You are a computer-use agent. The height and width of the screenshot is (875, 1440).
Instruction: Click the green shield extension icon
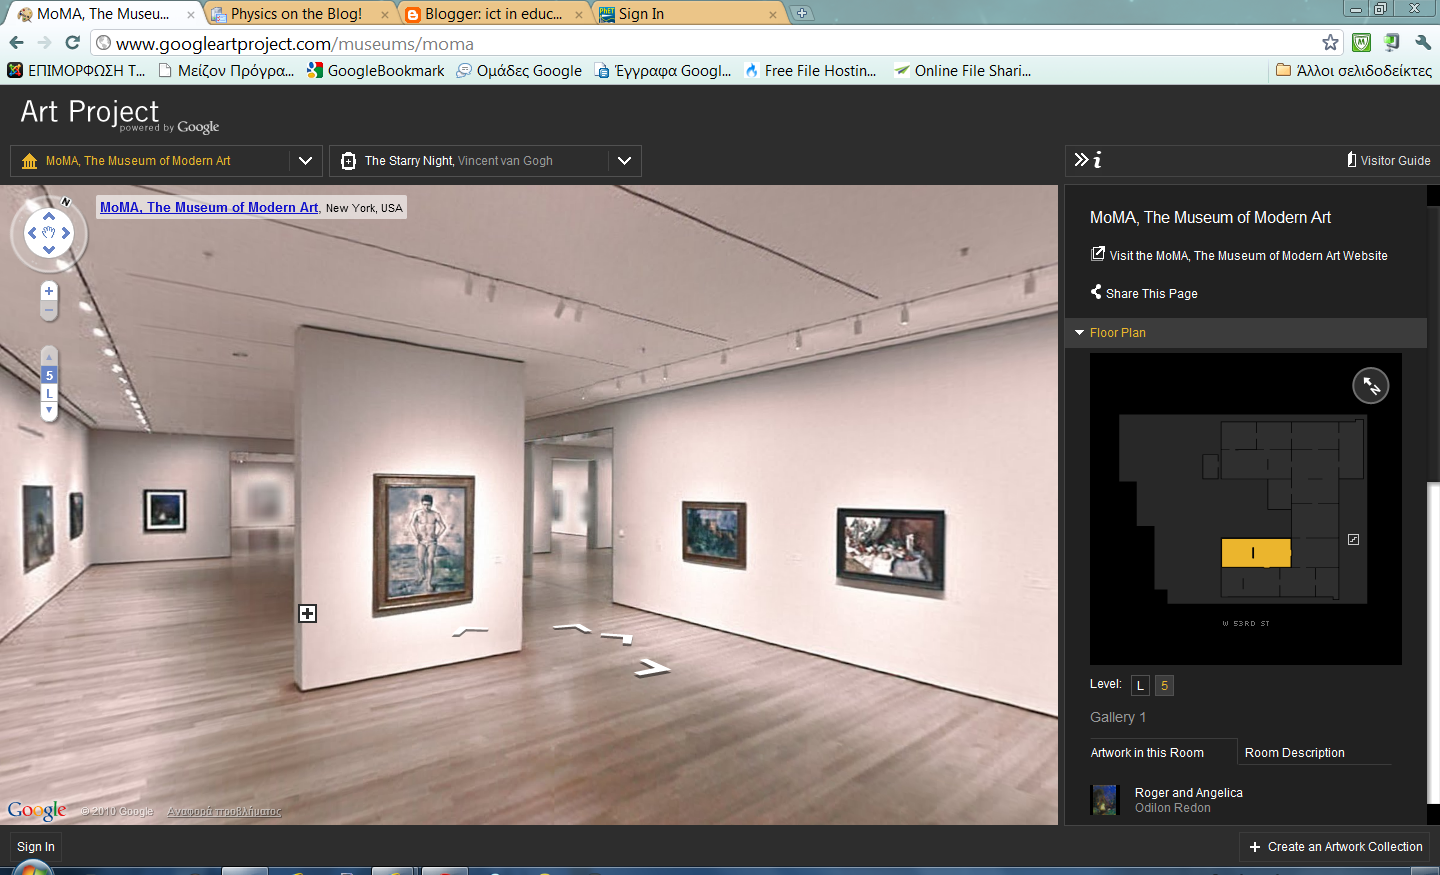click(1361, 42)
